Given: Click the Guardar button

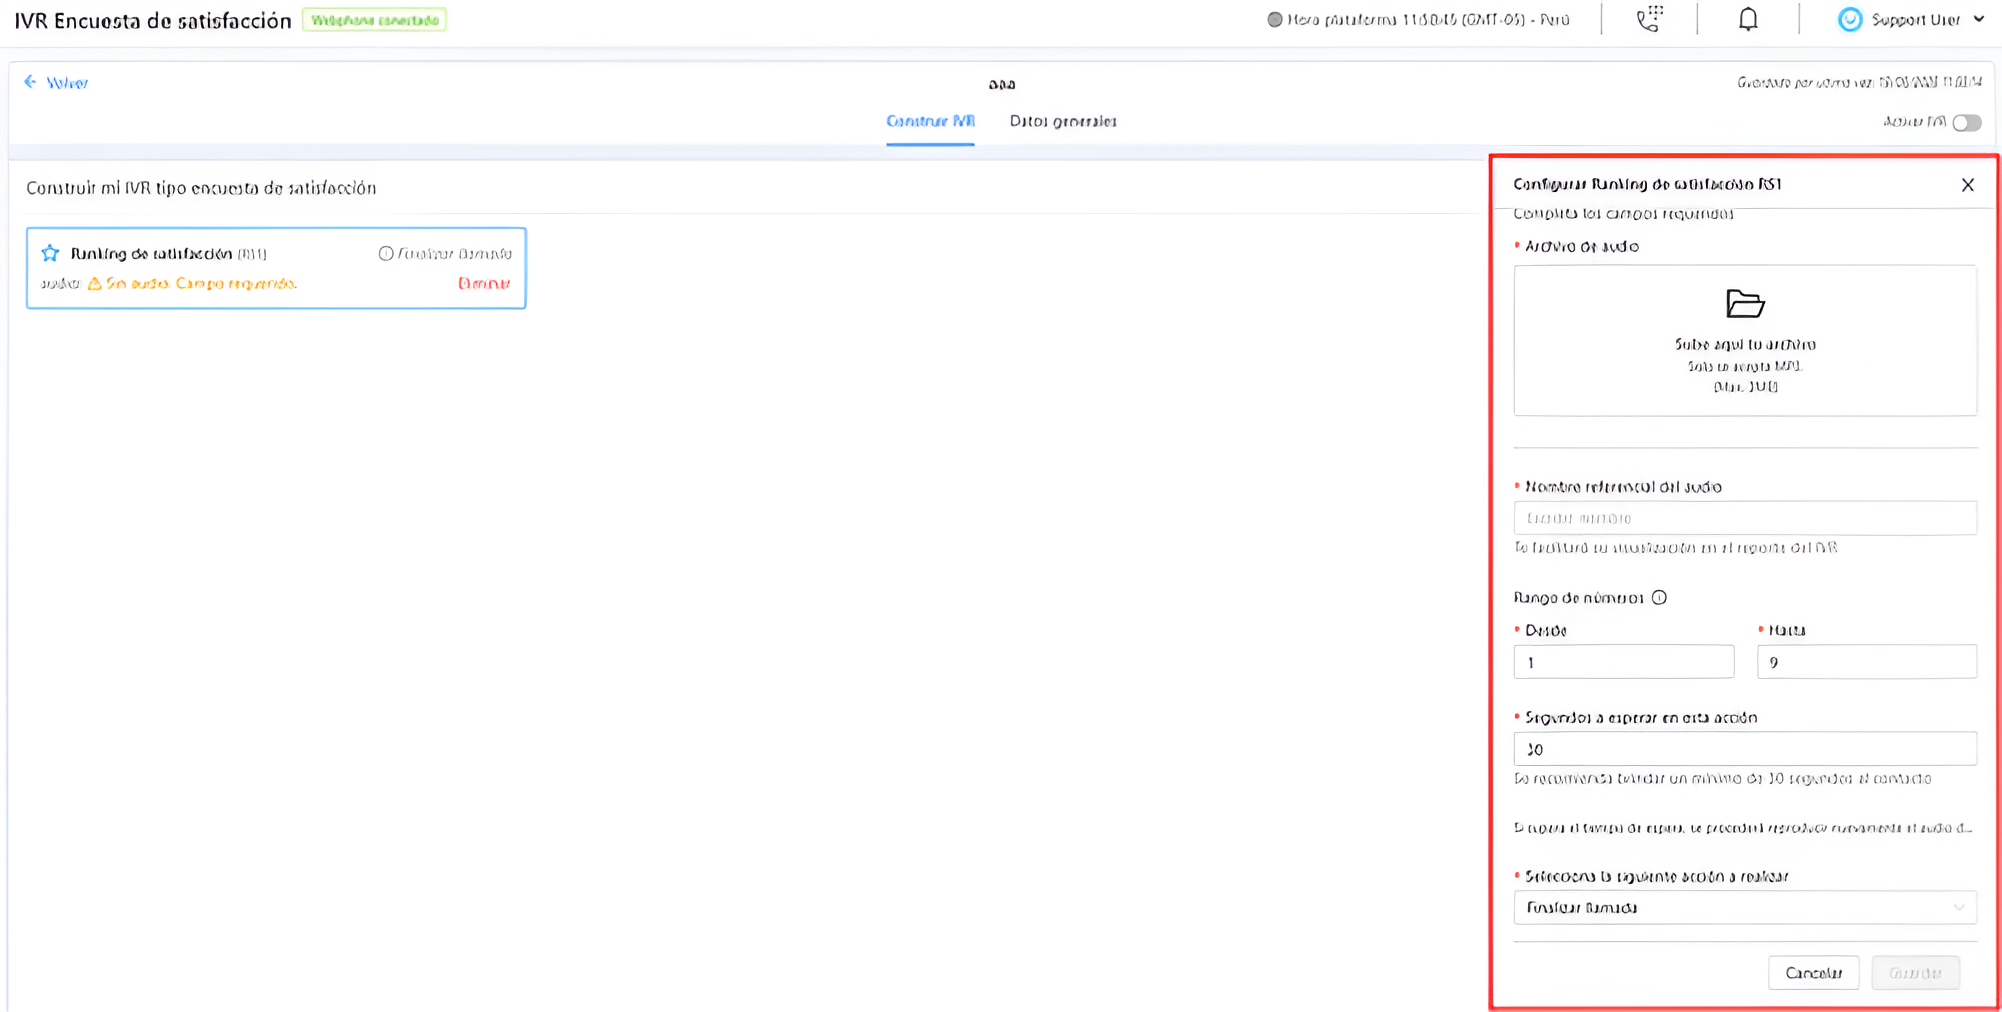Looking at the screenshot, I should pyautogui.click(x=1915, y=973).
